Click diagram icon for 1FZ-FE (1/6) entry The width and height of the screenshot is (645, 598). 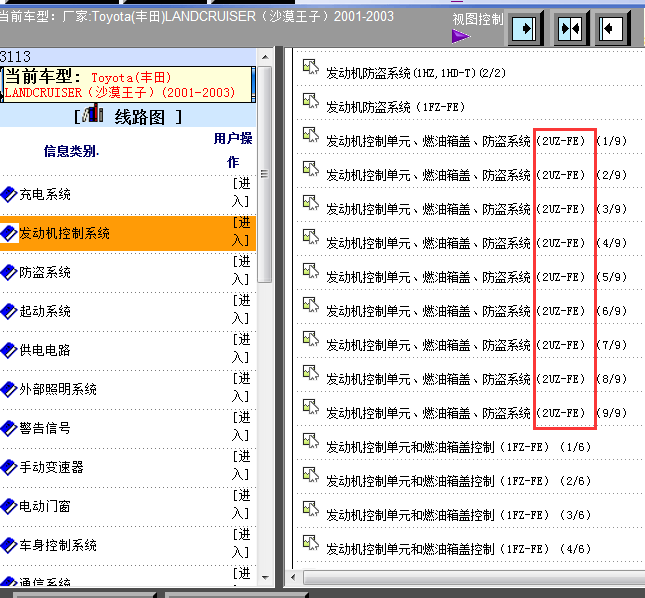point(311,441)
